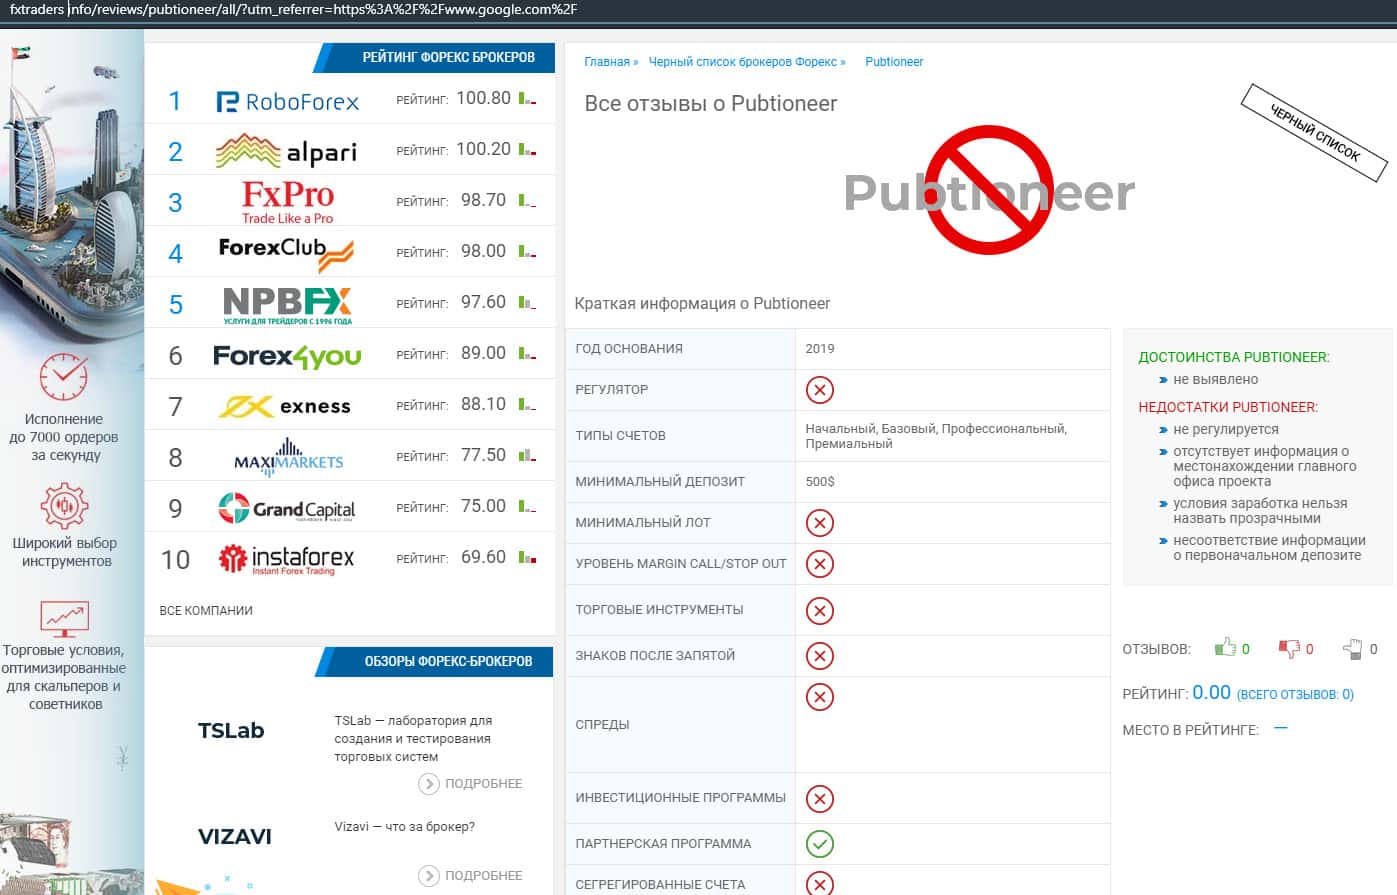Click the red thumbs-down reviews icon
Viewport: 1397px width, 895px height.
pyautogui.click(x=1289, y=649)
